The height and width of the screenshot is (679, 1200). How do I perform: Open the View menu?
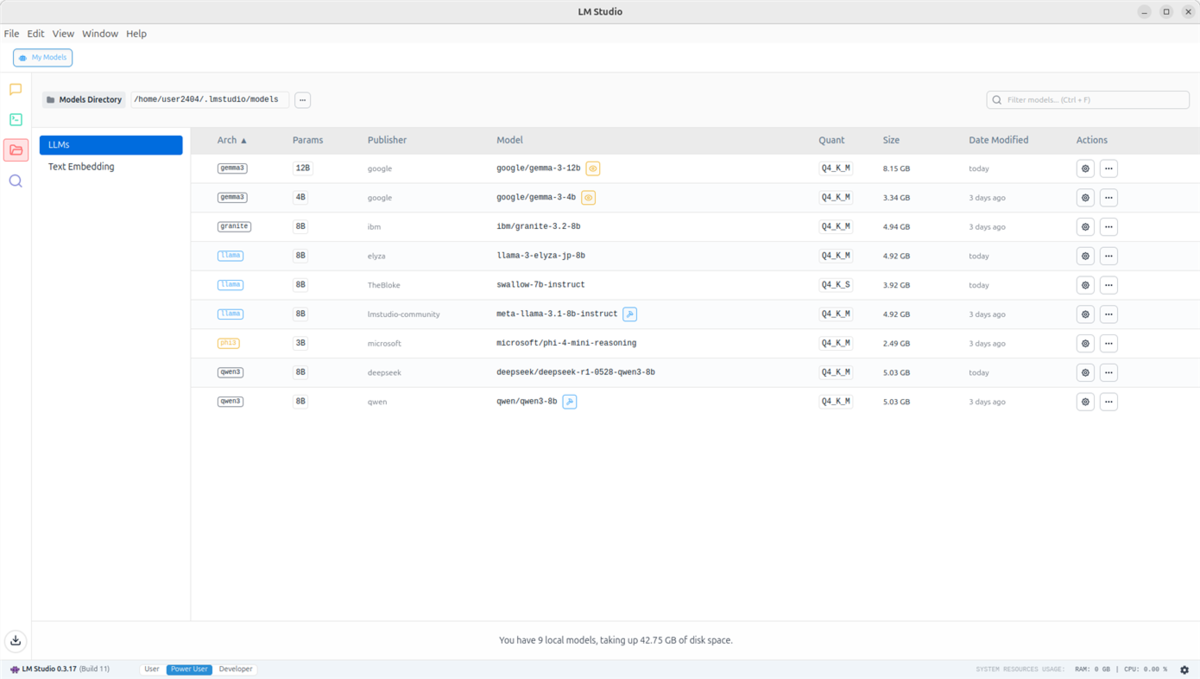tap(63, 33)
